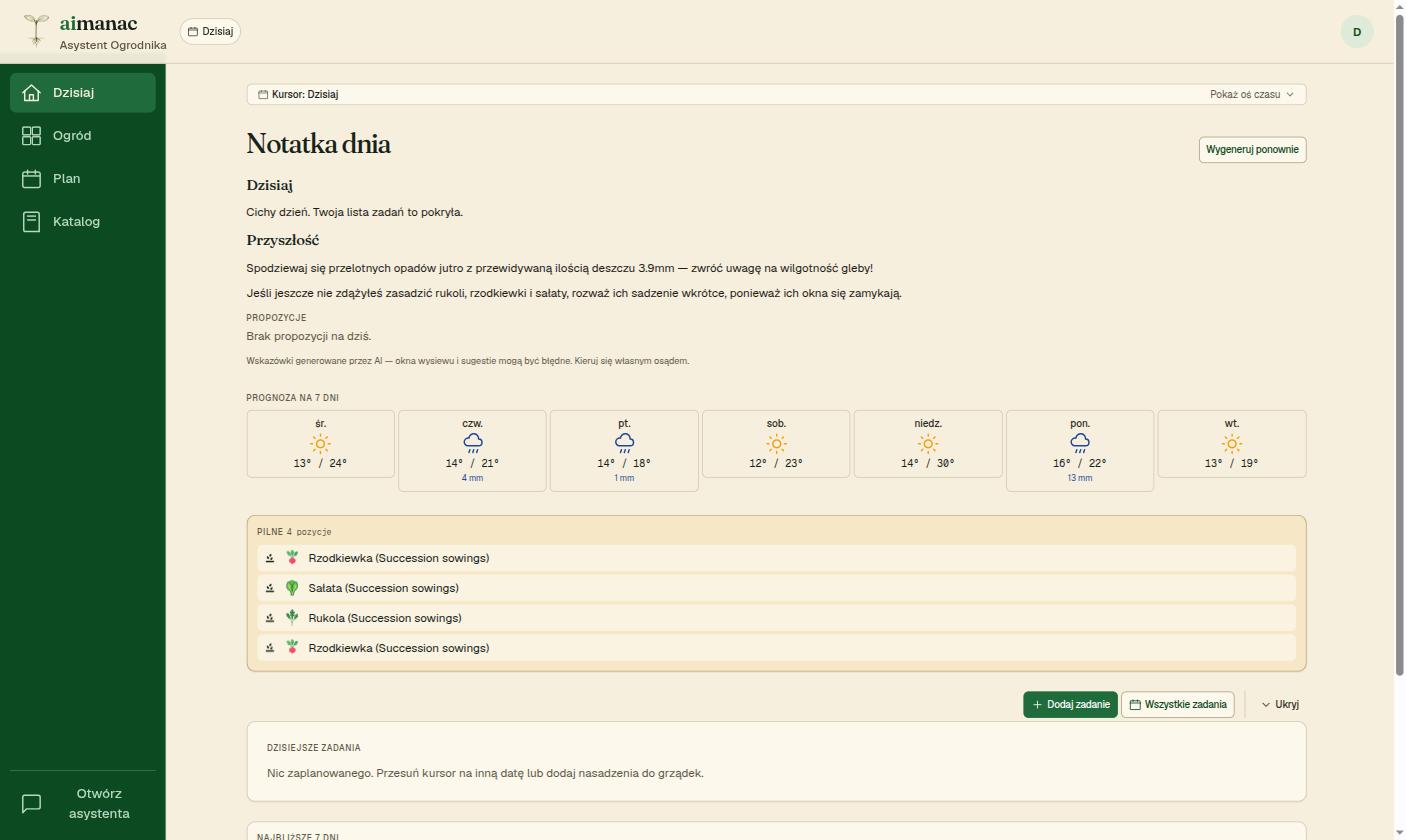The width and height of the screenshot is (1406, 840).
Task: Click the Rukola leaf icon
Action: (x=292, y=618)
